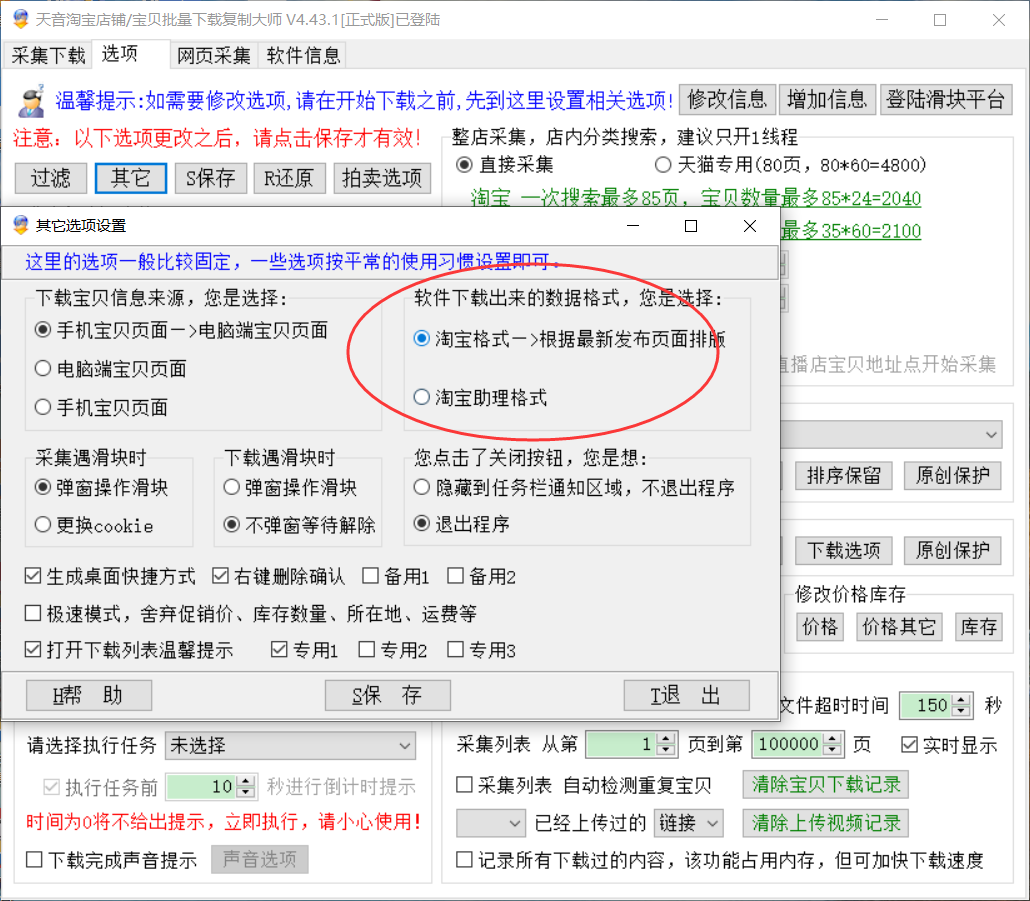
Task: Expand the 链接 dropdown
Action: [689, 823]
